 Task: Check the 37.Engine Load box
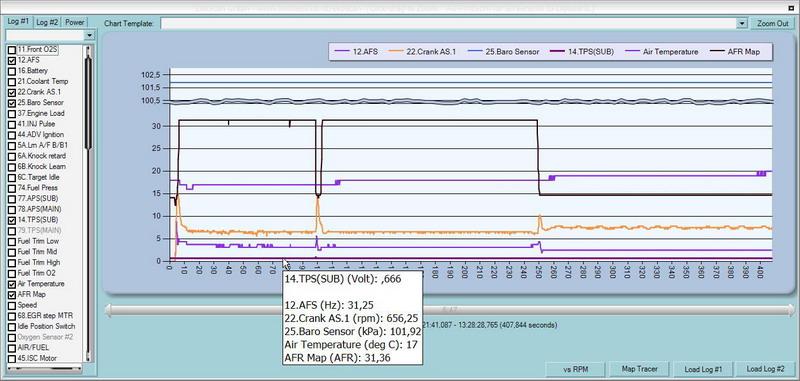click(11, 114)
